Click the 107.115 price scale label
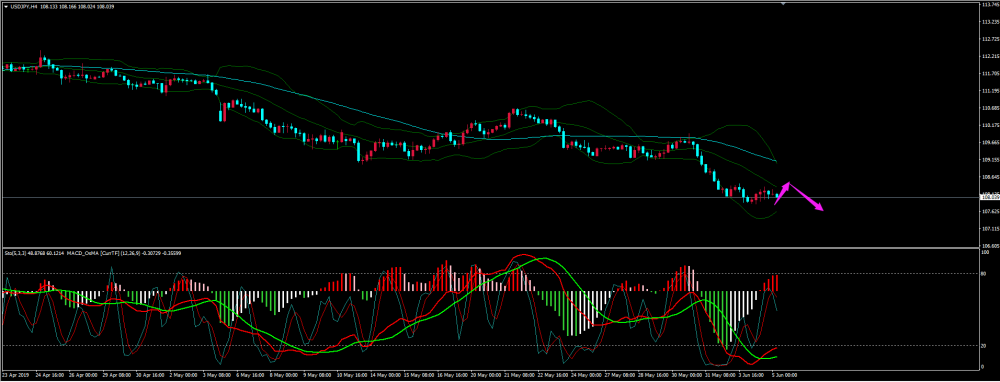 [x=990, y=229]
